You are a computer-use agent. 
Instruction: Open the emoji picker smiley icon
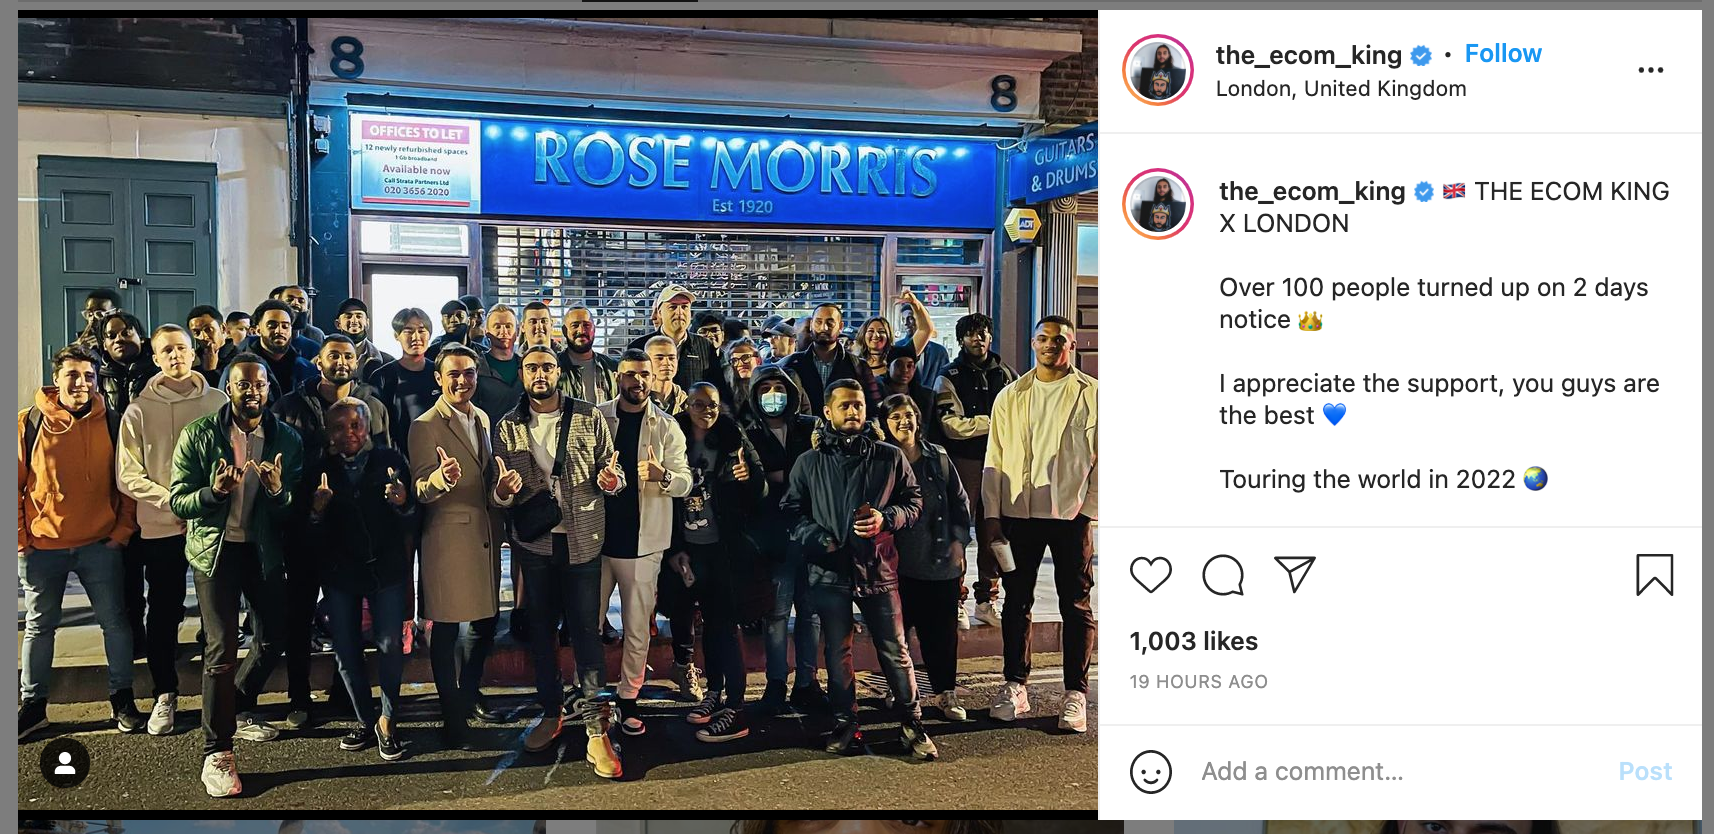pos(1150,772)
